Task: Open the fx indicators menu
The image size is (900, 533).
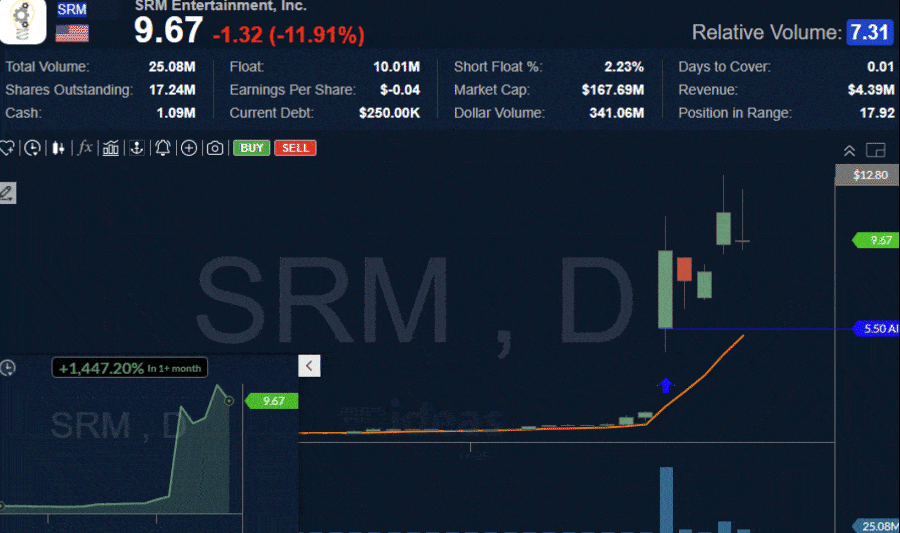Action: [85, 148]
